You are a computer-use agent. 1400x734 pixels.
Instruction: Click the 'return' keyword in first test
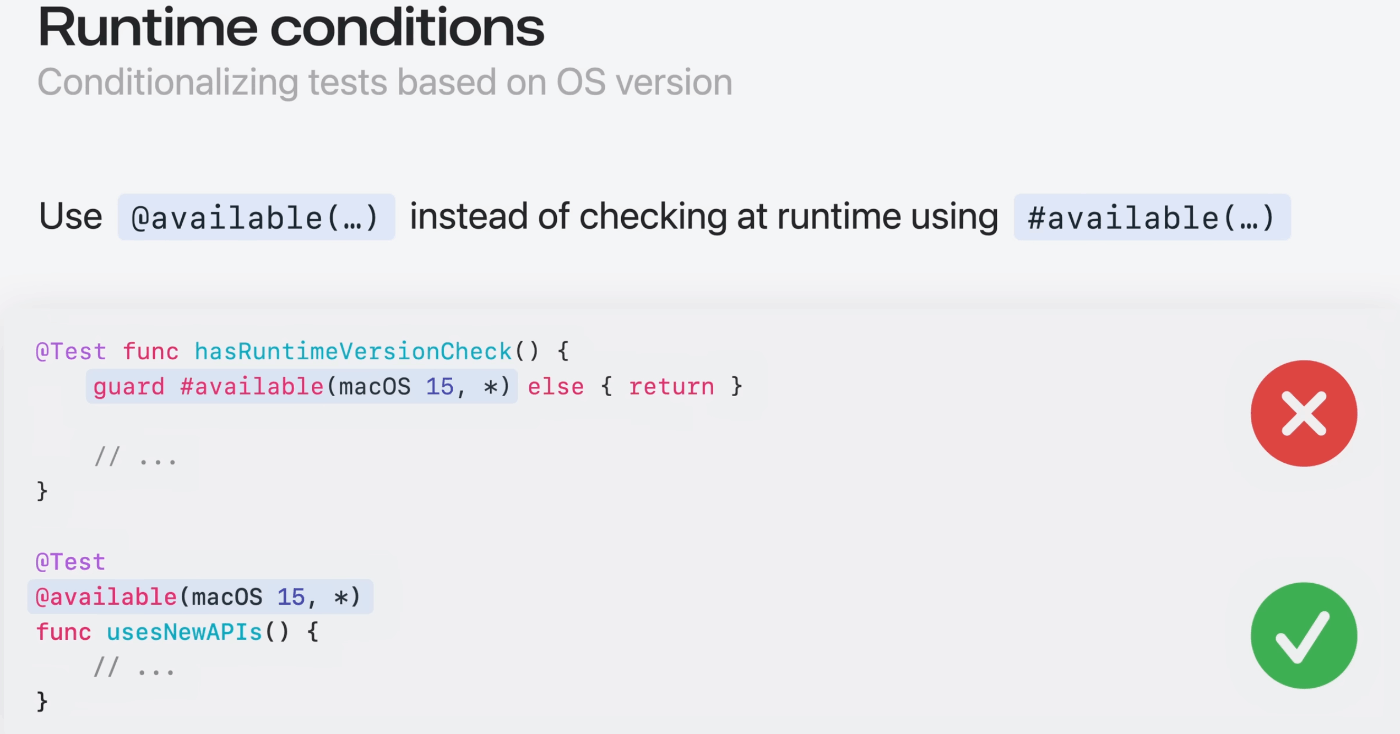pos(671,387)
